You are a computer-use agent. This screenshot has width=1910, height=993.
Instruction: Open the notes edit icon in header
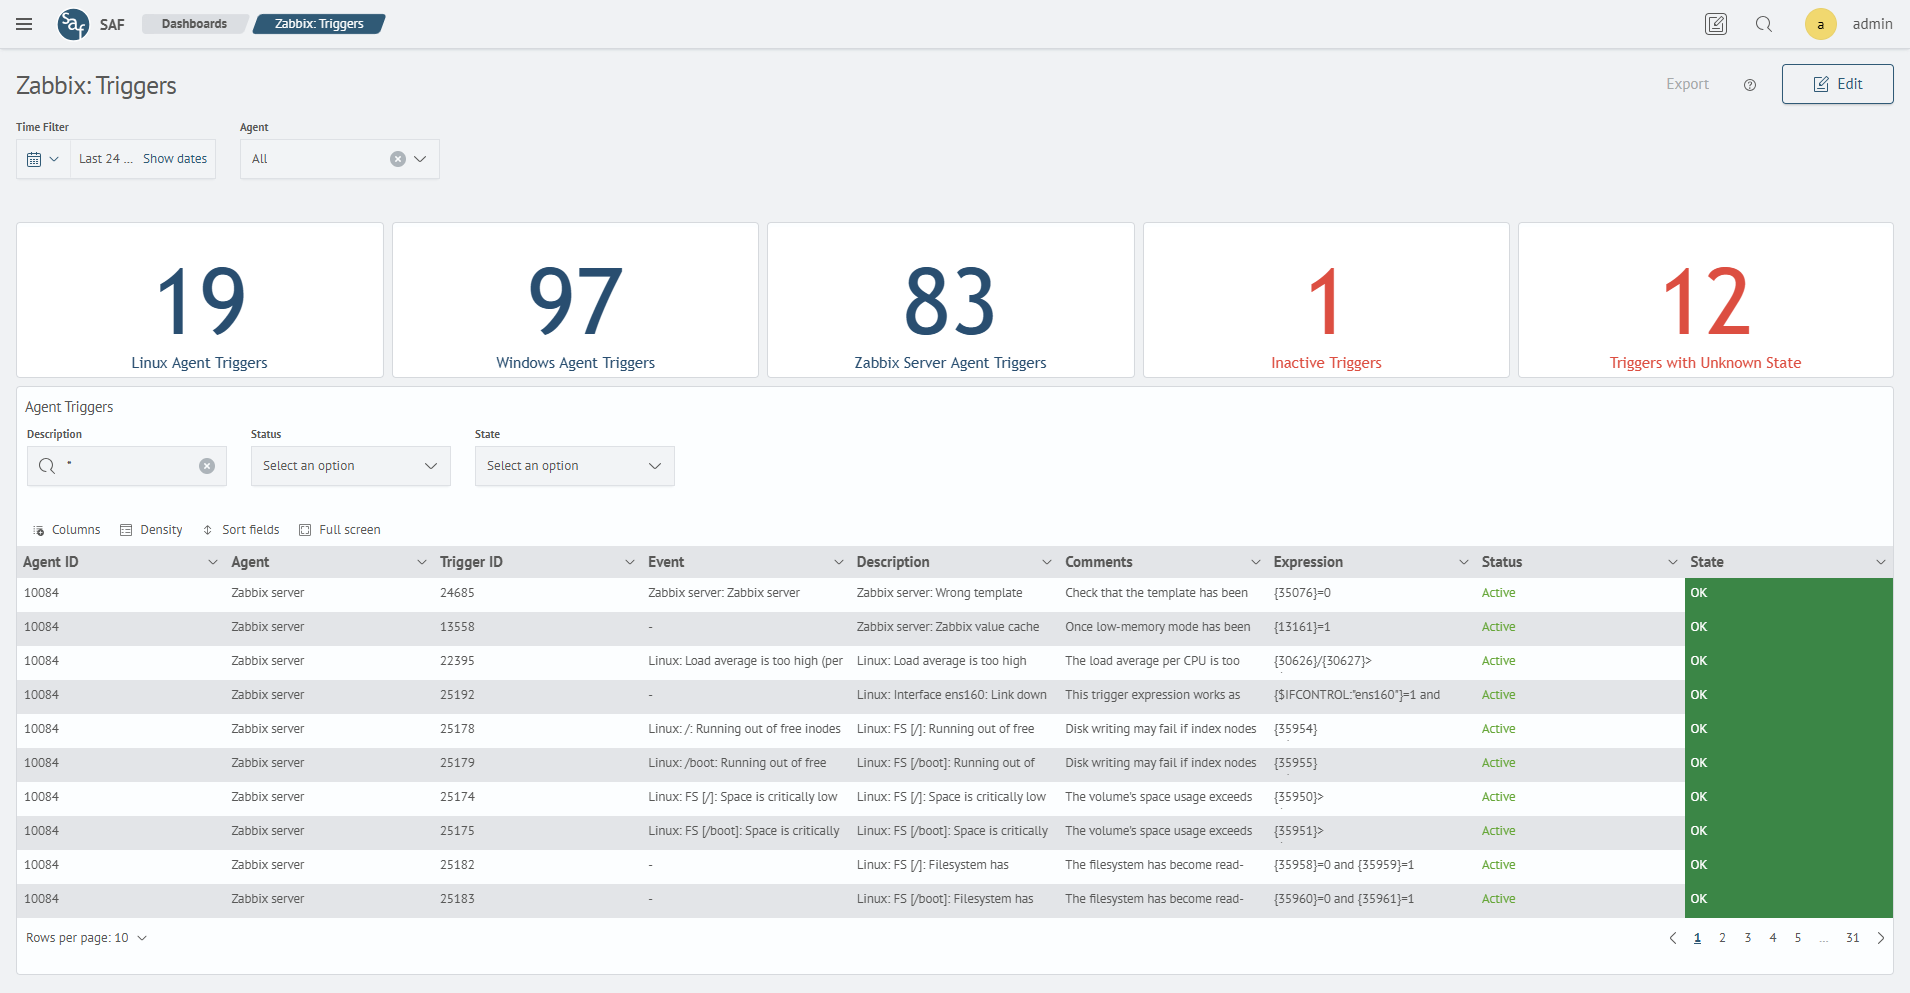1715,24
